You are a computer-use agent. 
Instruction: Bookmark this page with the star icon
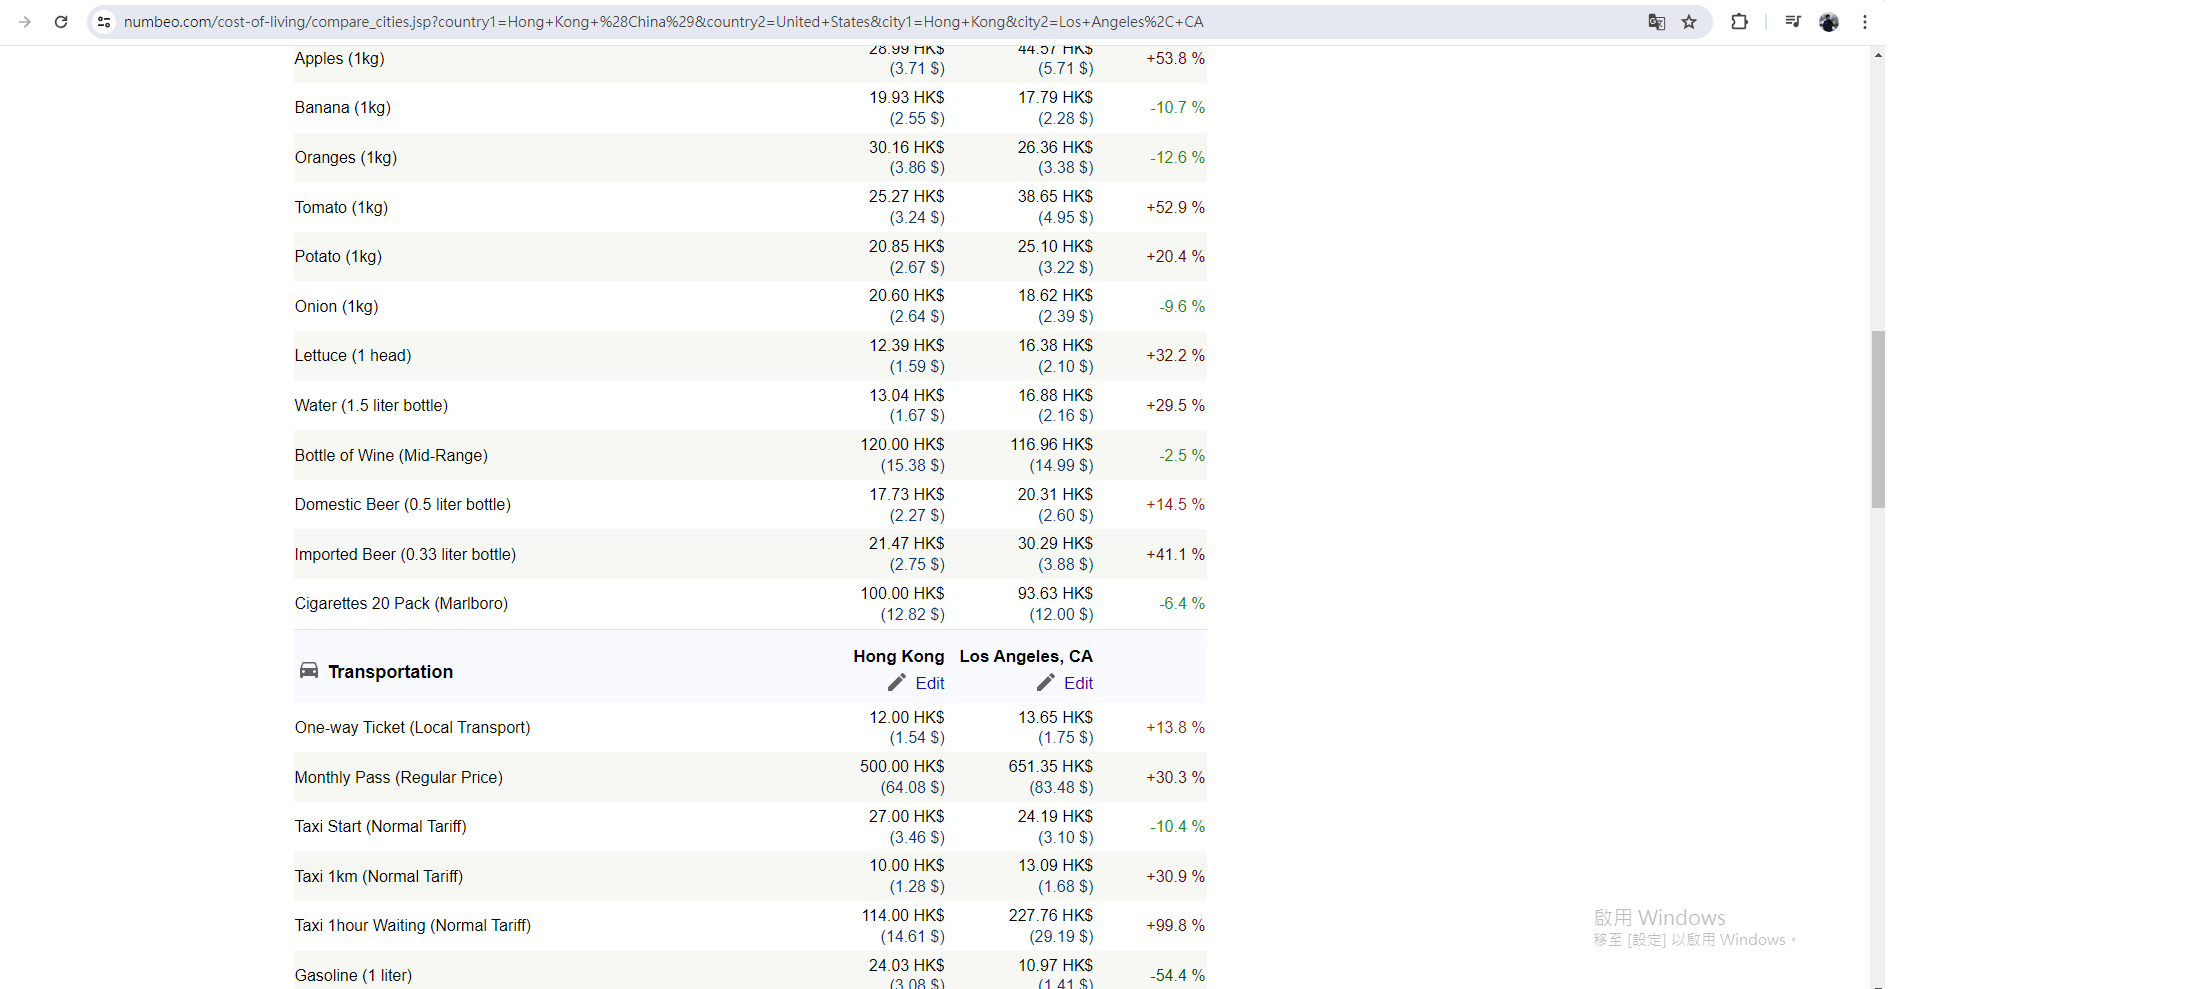point(1689,22)
